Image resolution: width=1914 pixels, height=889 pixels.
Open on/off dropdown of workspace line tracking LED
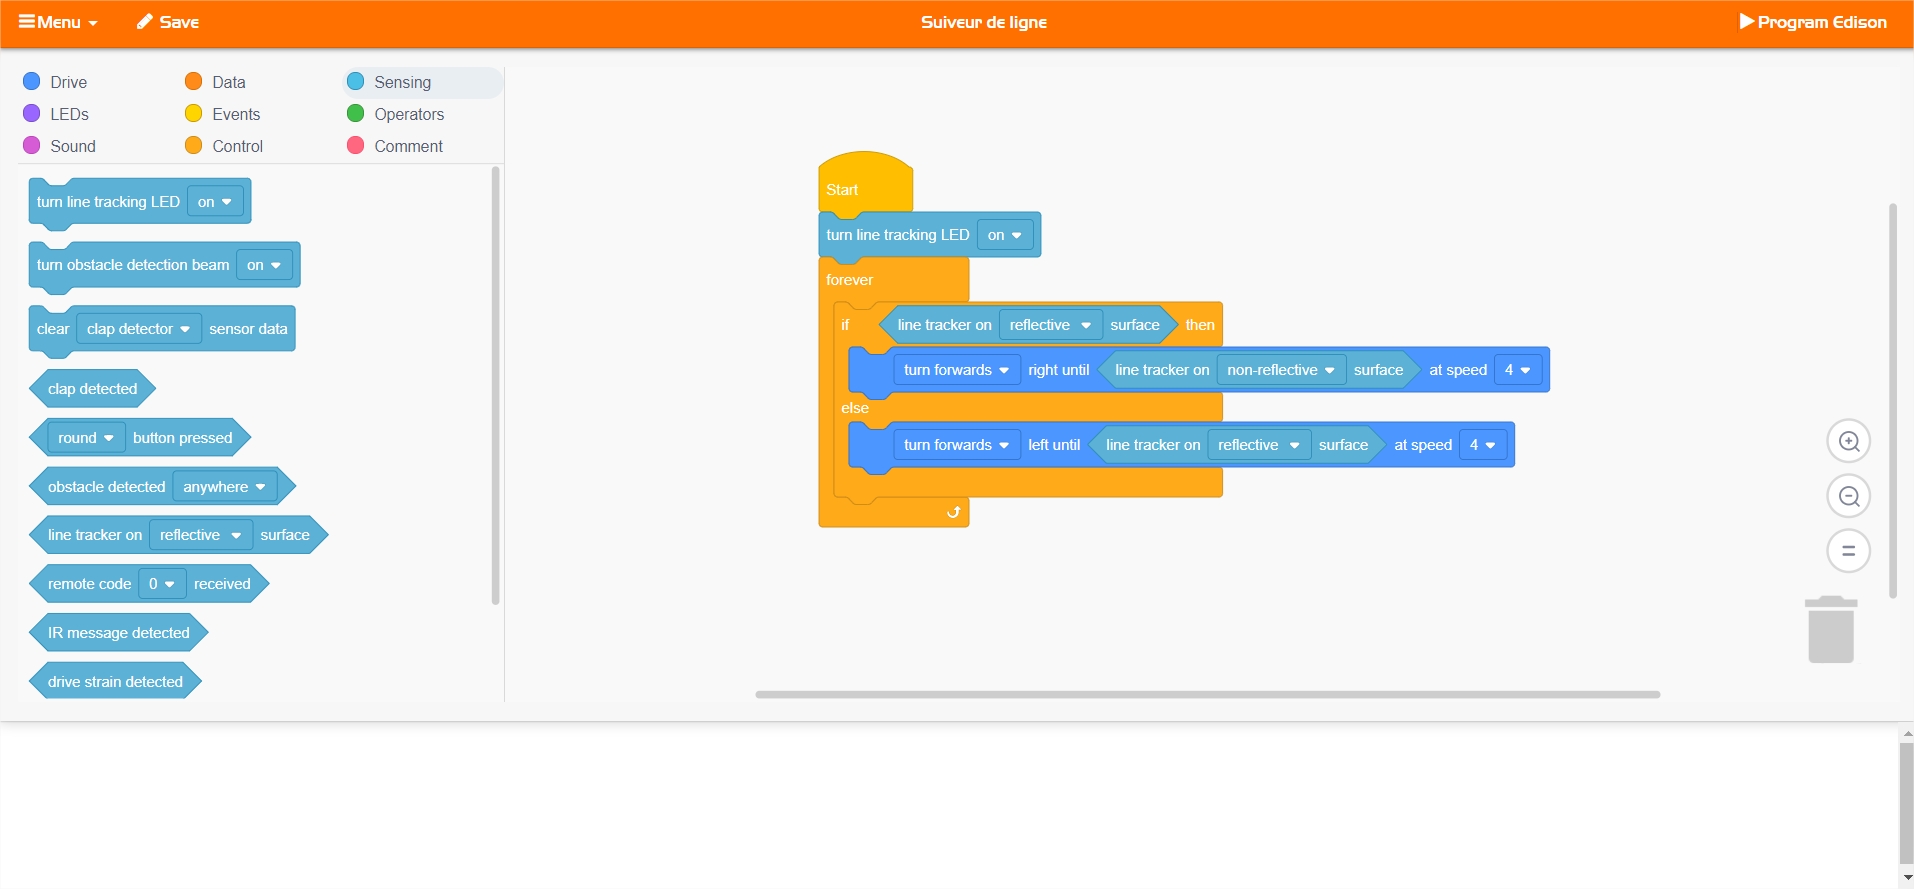tap(1004, 235)
